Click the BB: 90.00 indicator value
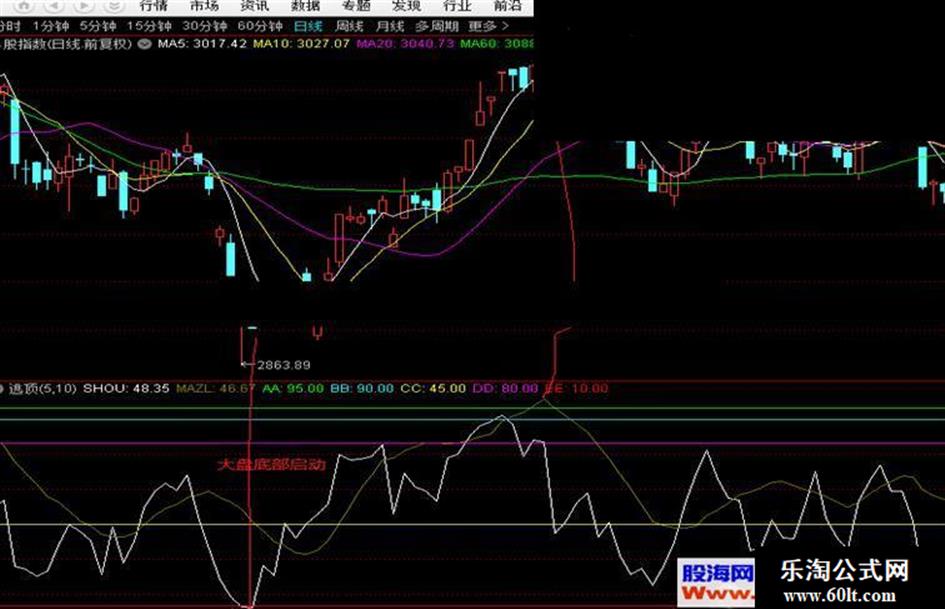This screenshot has width=945, height=609. tap(362, 388)
